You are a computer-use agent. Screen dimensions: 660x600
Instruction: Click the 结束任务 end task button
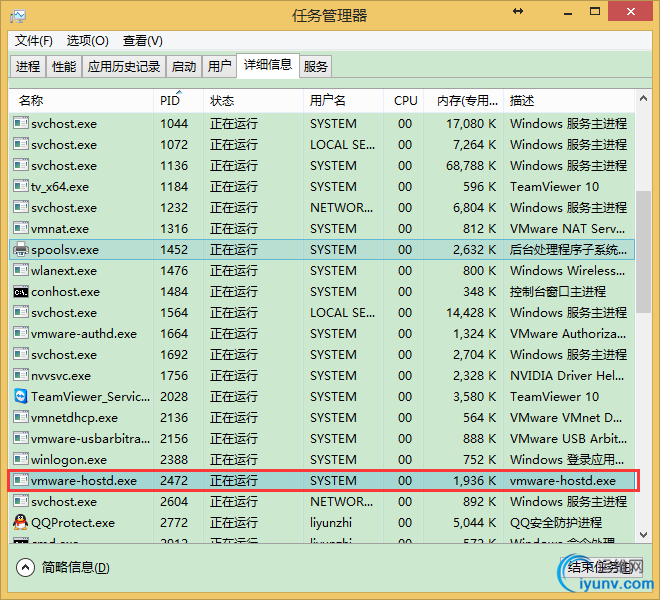point(601,567)
